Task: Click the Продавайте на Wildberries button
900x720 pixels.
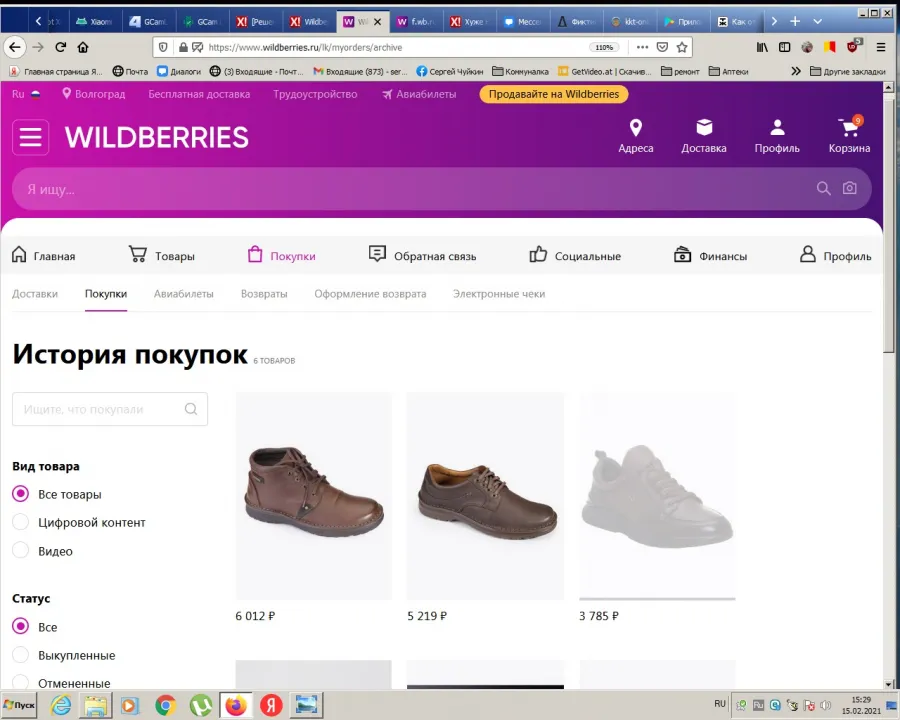Action: tap(554, 94)
